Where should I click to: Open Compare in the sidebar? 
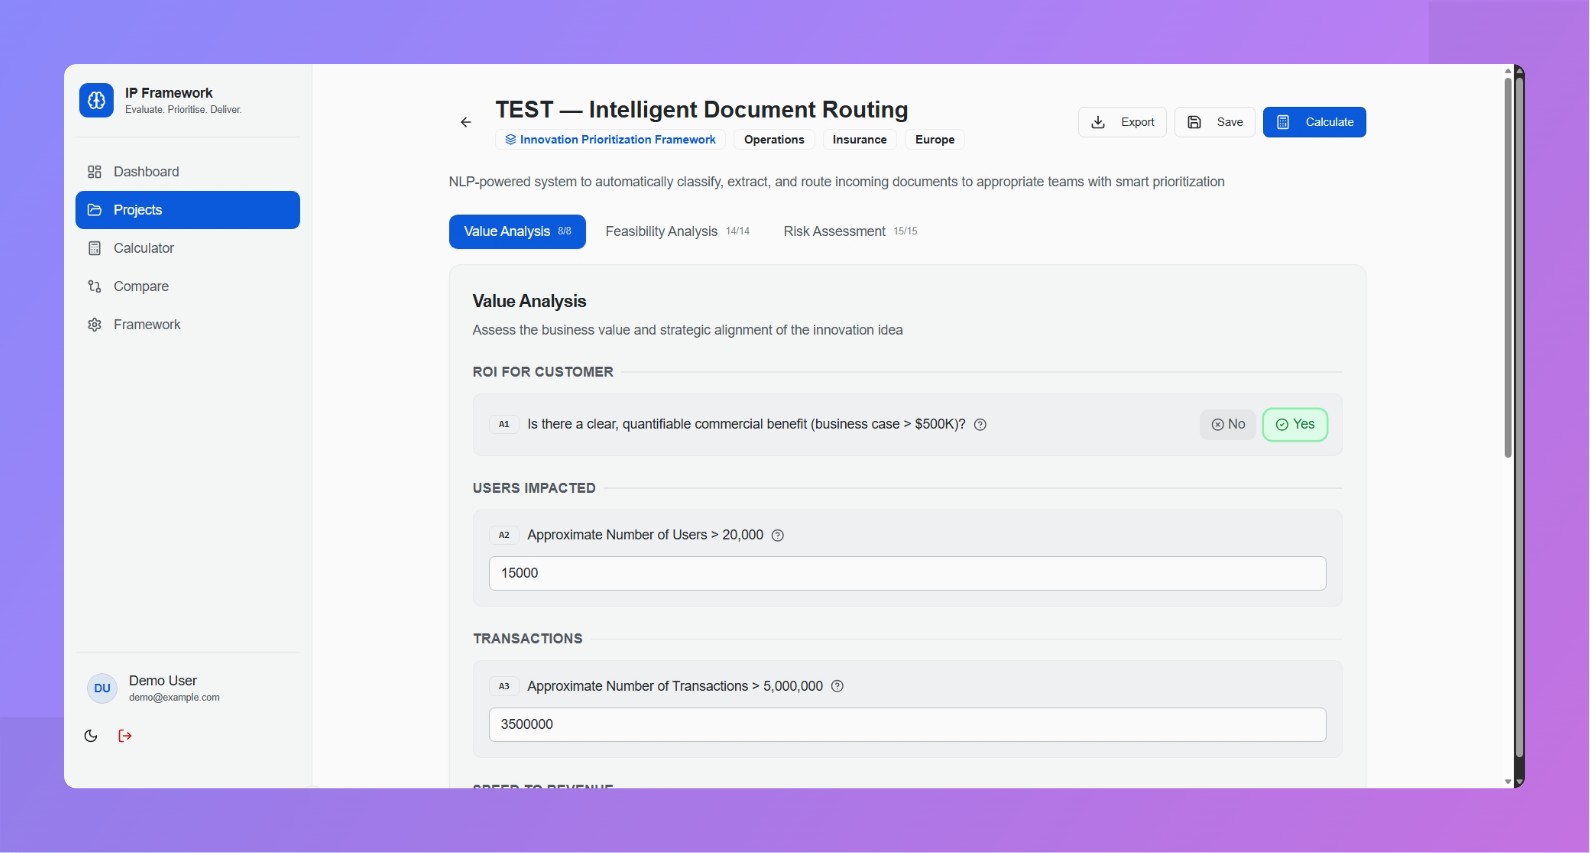coord(141,287)
